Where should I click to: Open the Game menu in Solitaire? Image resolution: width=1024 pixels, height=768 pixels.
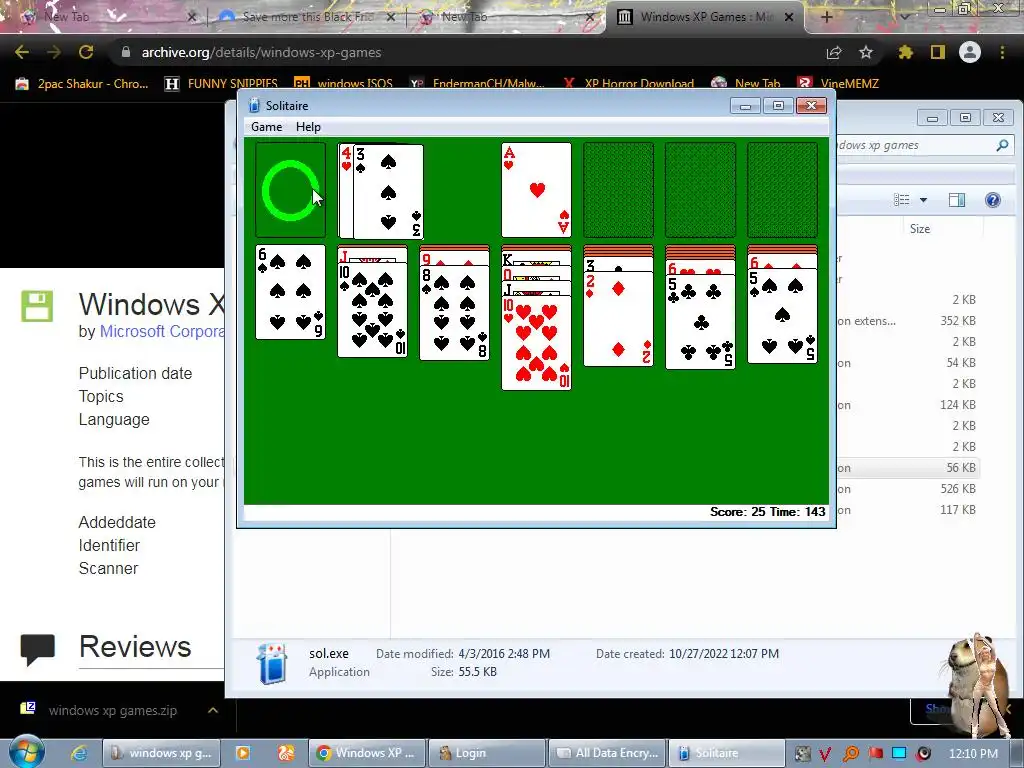tap(266, 127)
